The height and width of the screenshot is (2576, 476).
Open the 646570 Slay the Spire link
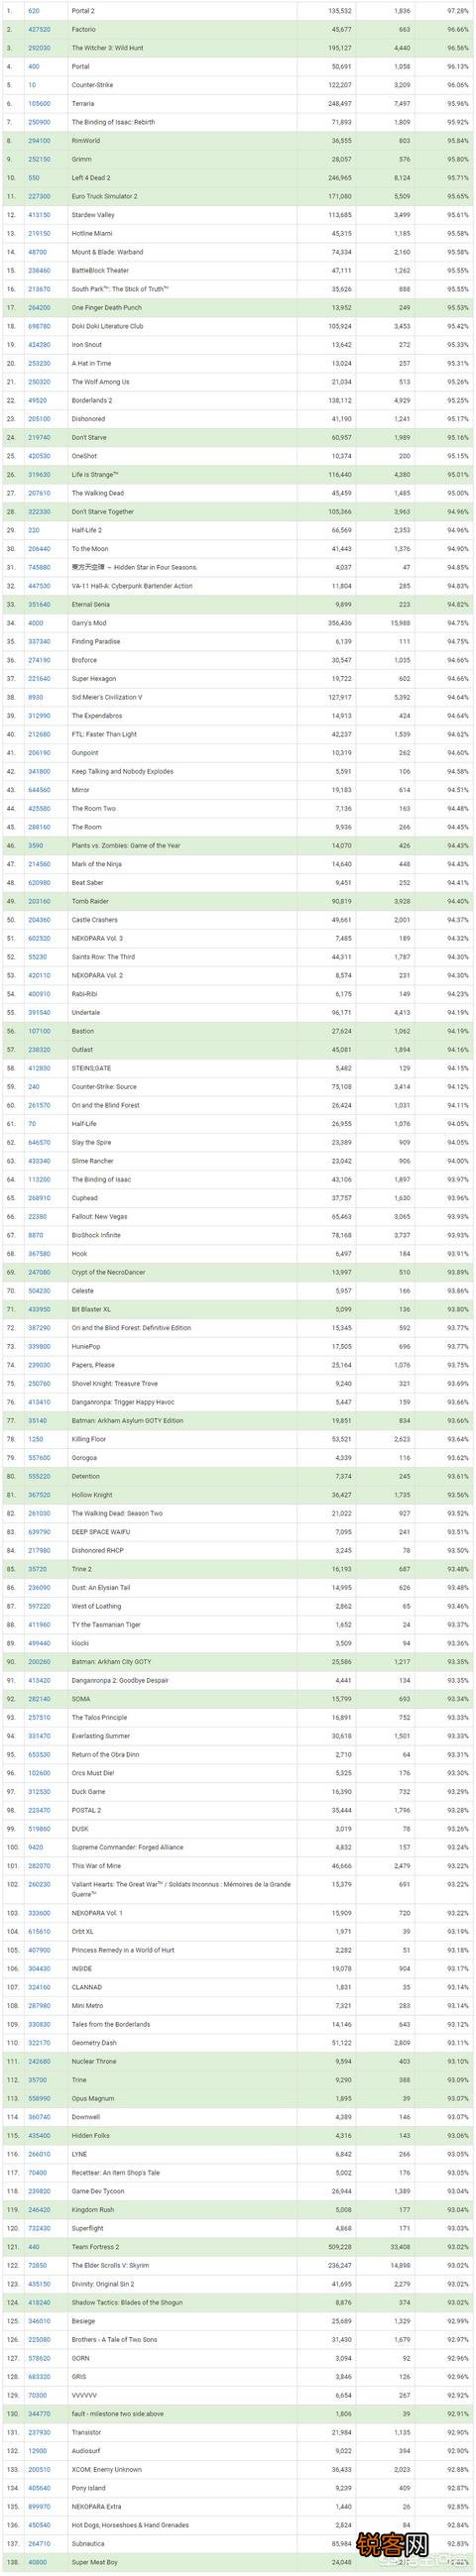(38, 1143)
